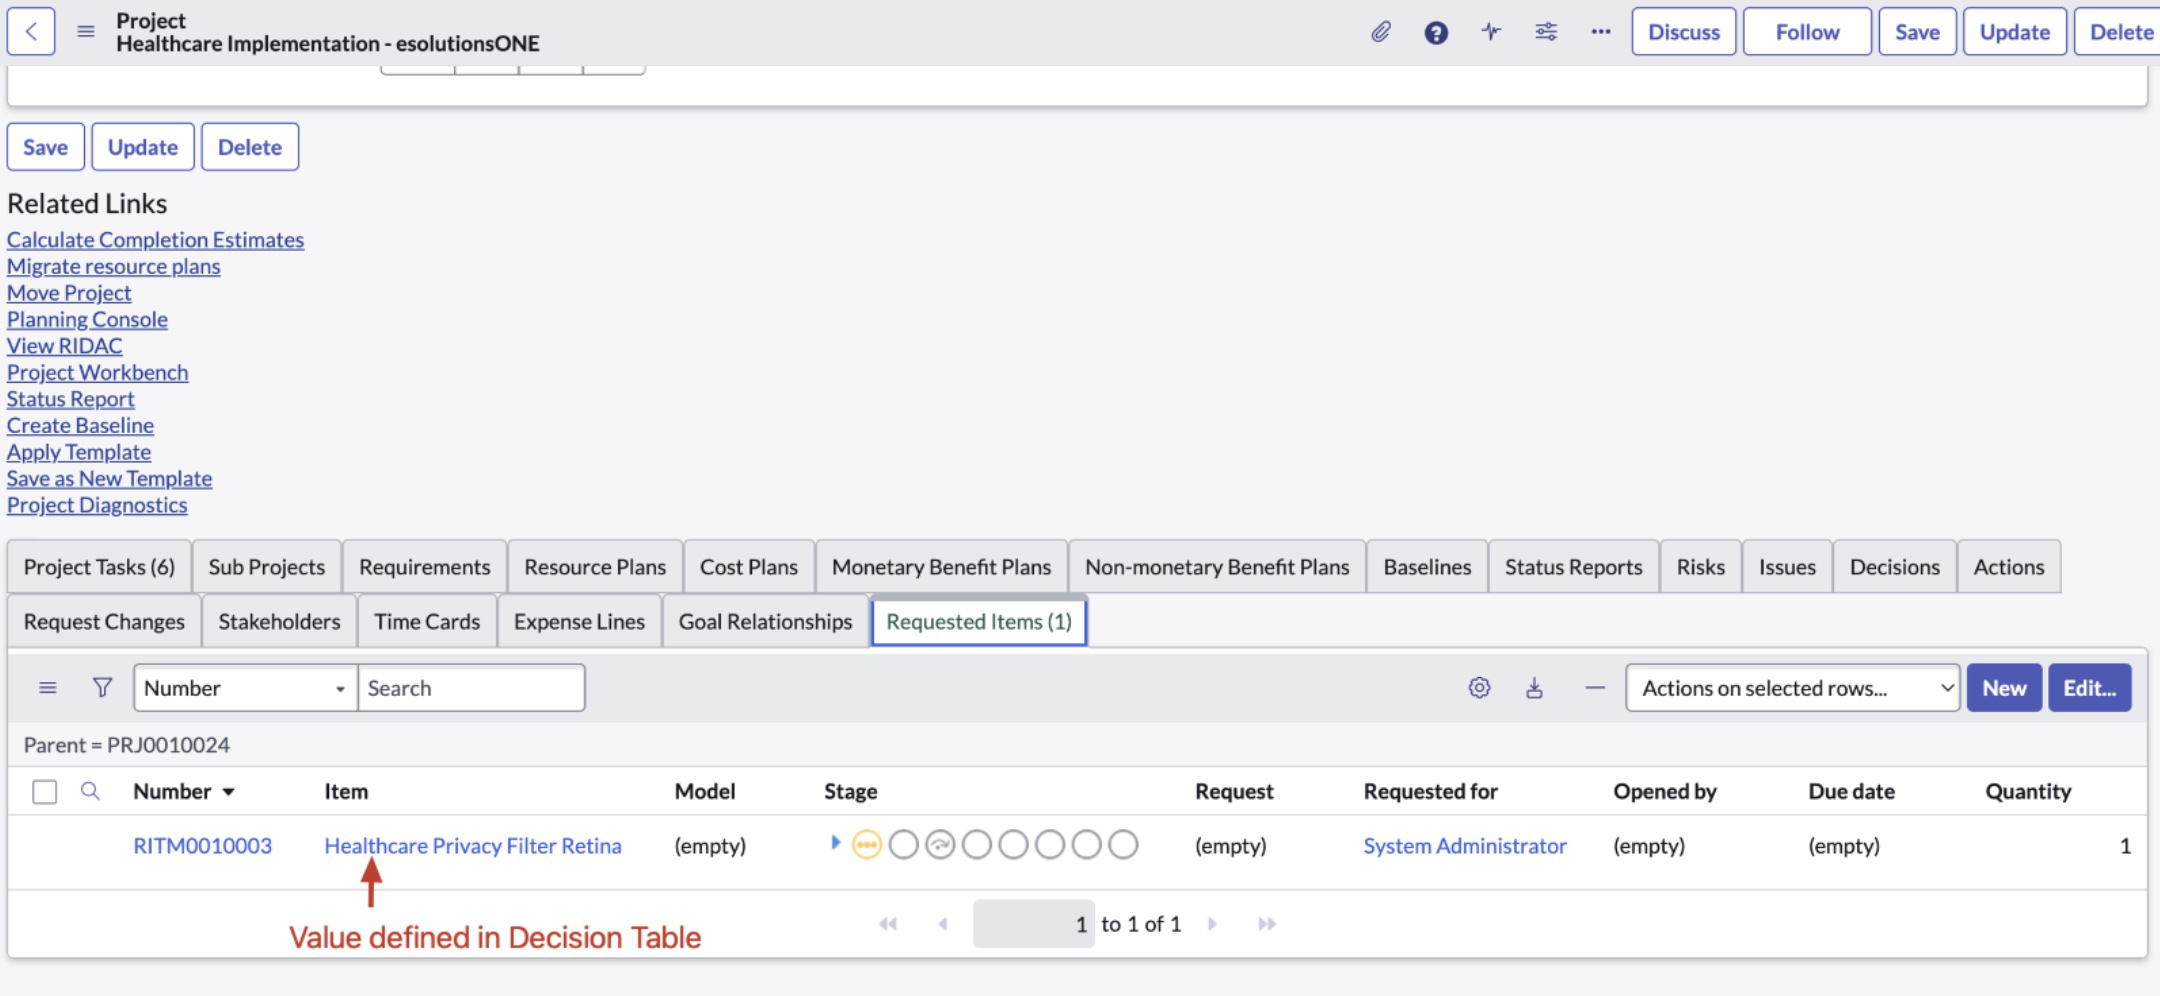Click the personalize form sliders icon
This screenshot has width=2160, height=996.
point(1546,31)
